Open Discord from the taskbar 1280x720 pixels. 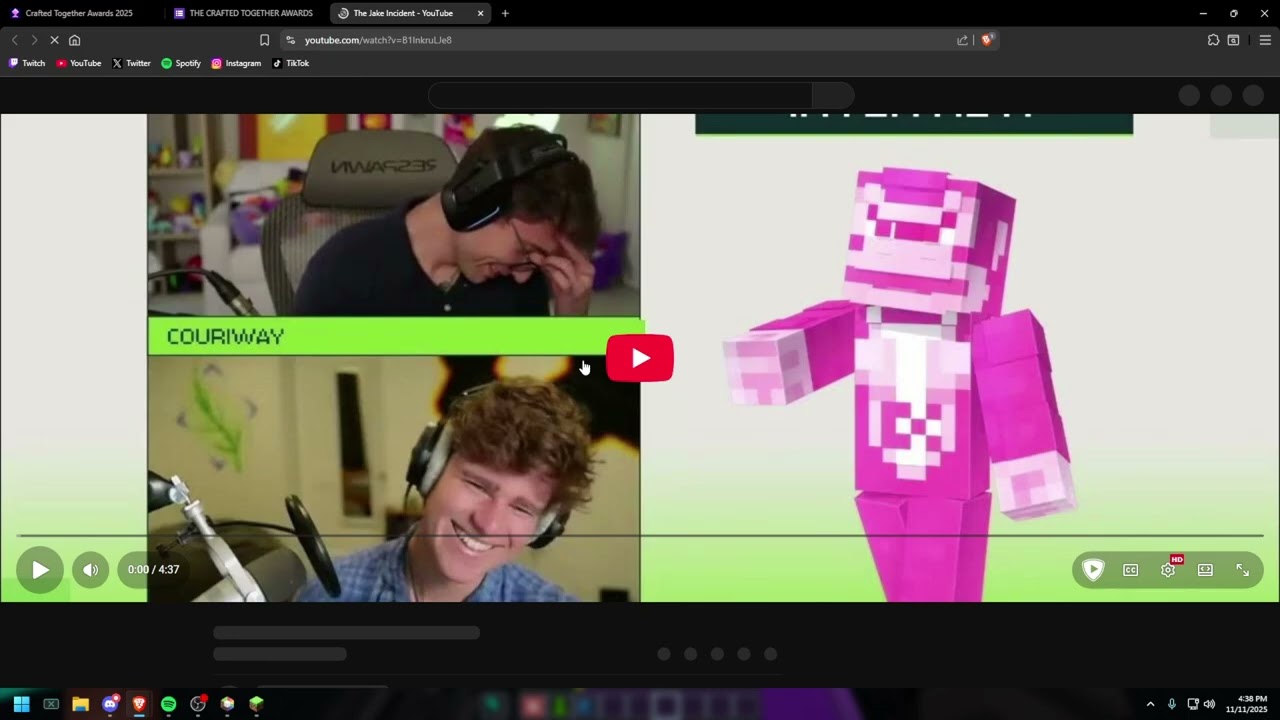110,704
